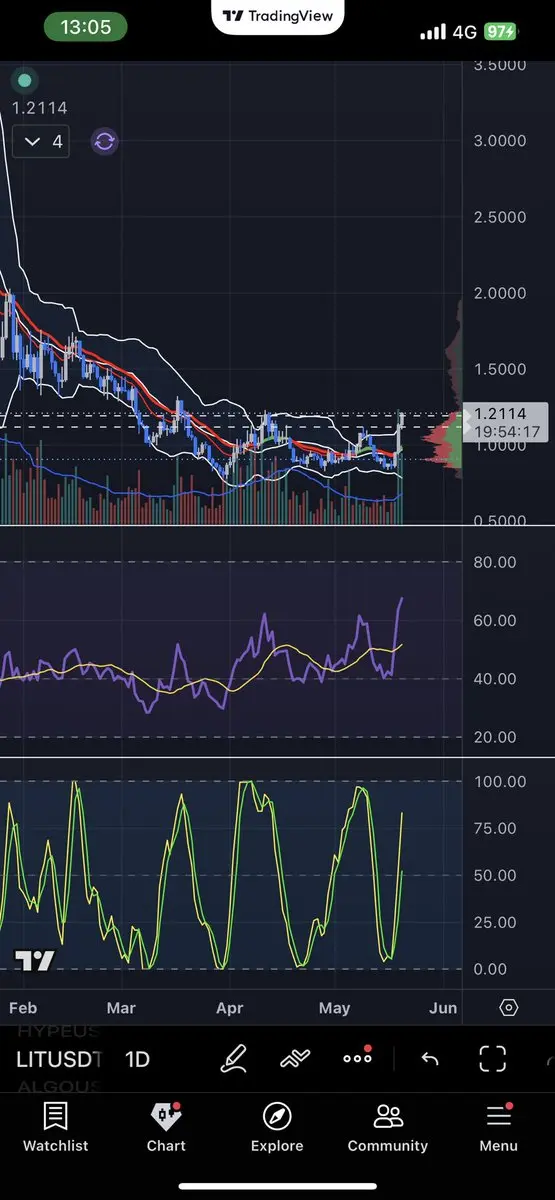555x1200 pixels.
Task: Tap the Apr date label
Action: 230,1007
